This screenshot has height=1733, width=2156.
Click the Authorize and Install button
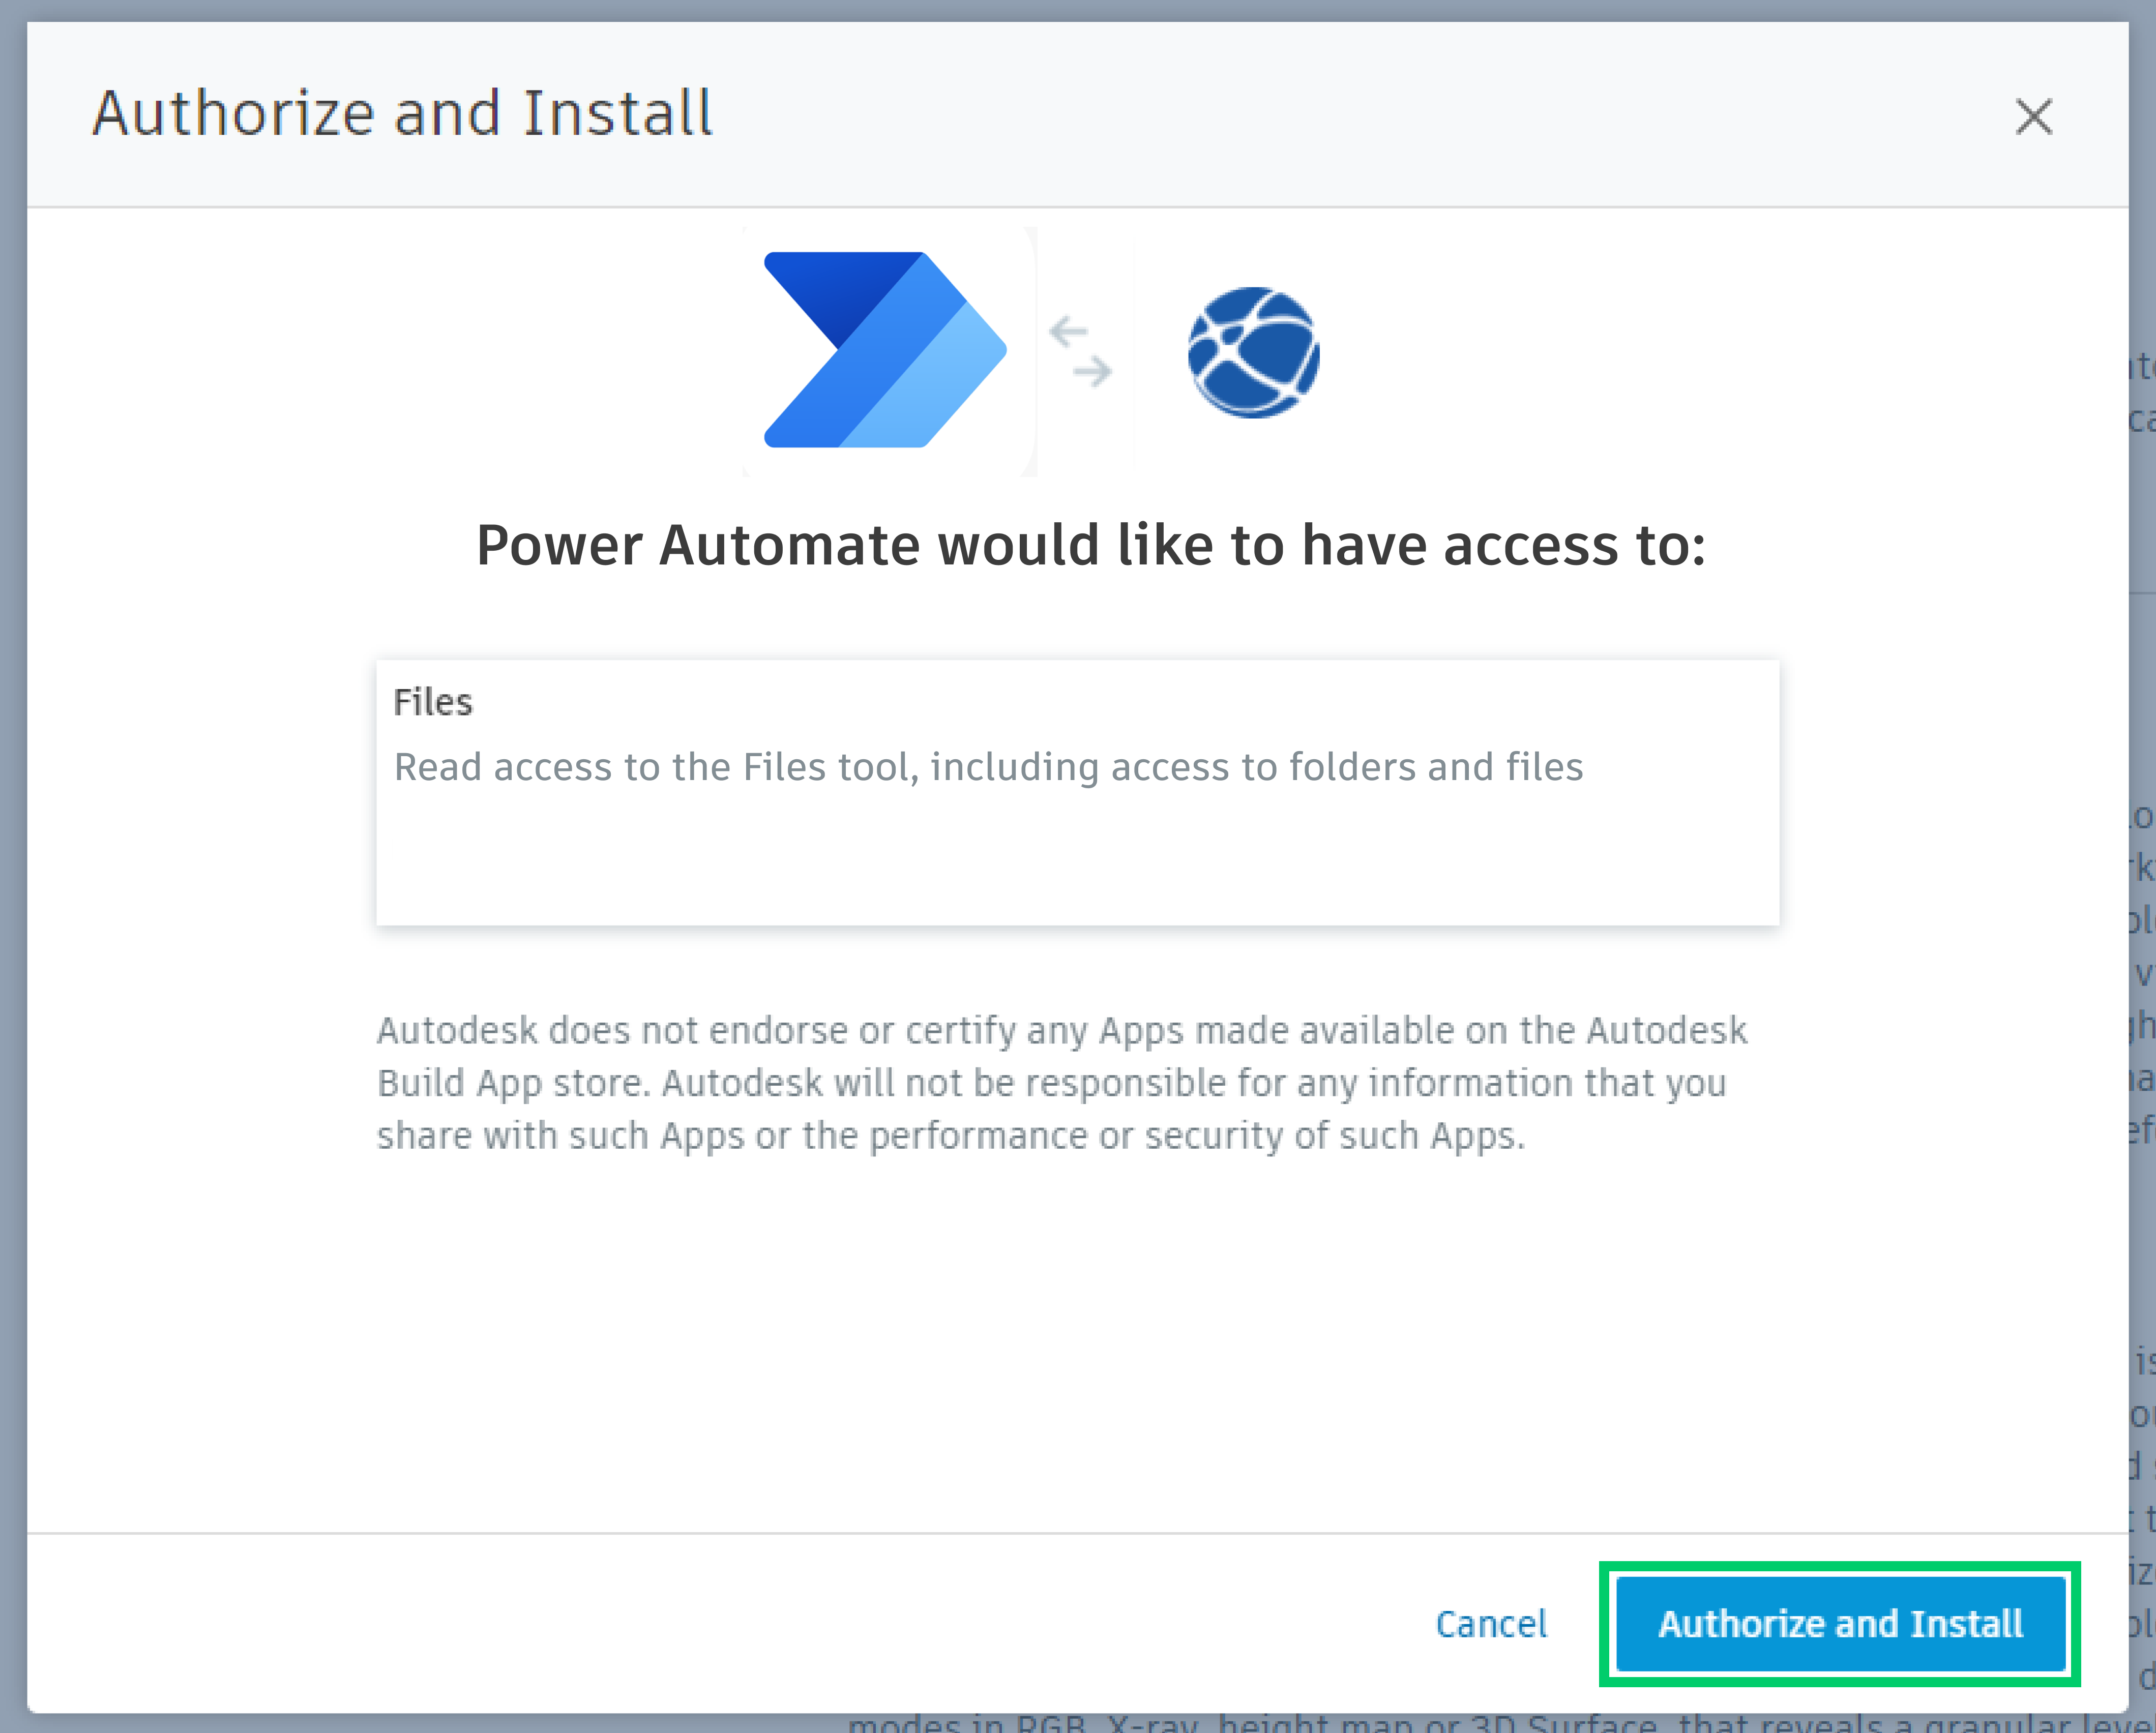point(1840,1624)
